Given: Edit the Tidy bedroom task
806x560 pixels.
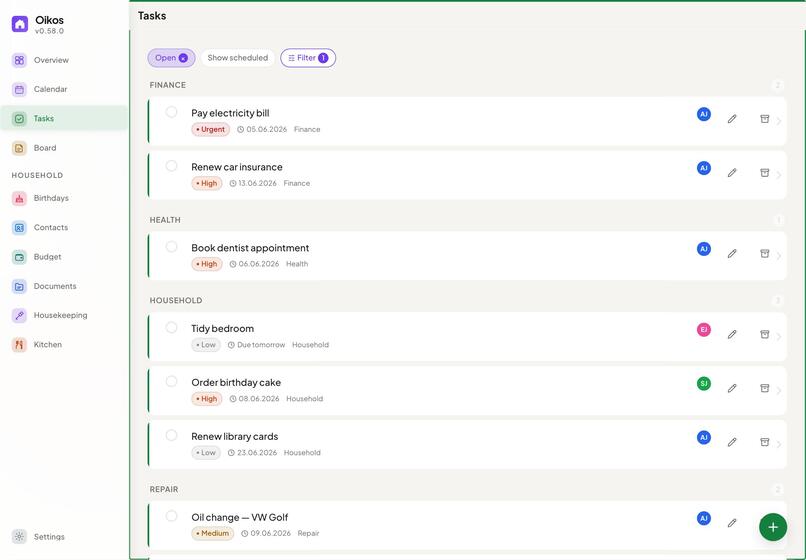Looking at the screenshot, I should [732, 334].
